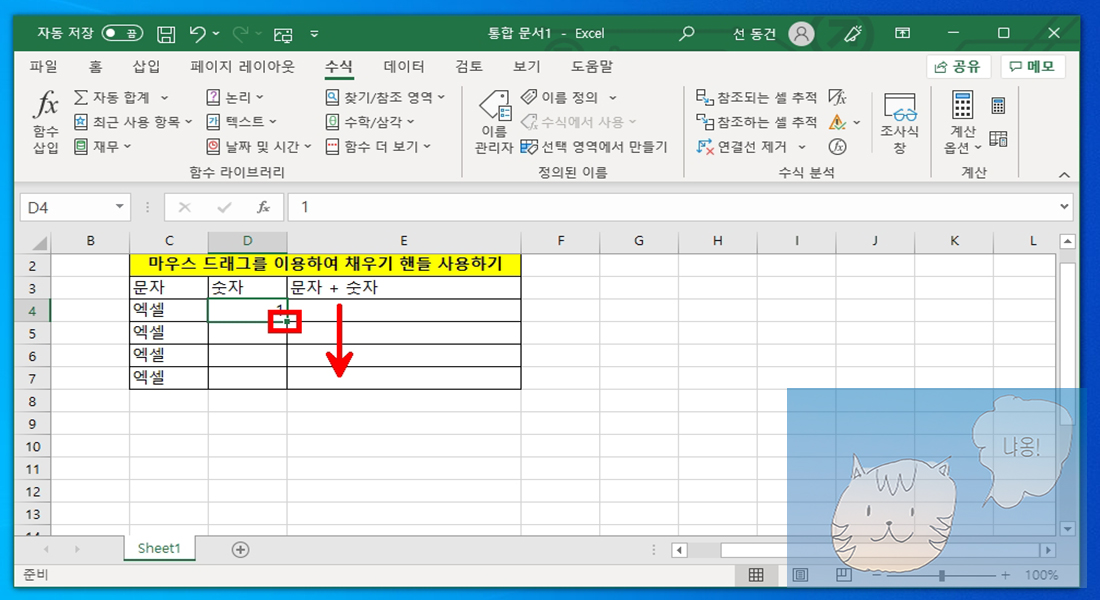This screenshot has height=600, width=1100.
Task: Switch to the 페이지 레이아웃 tab
Action: [242, 67]
